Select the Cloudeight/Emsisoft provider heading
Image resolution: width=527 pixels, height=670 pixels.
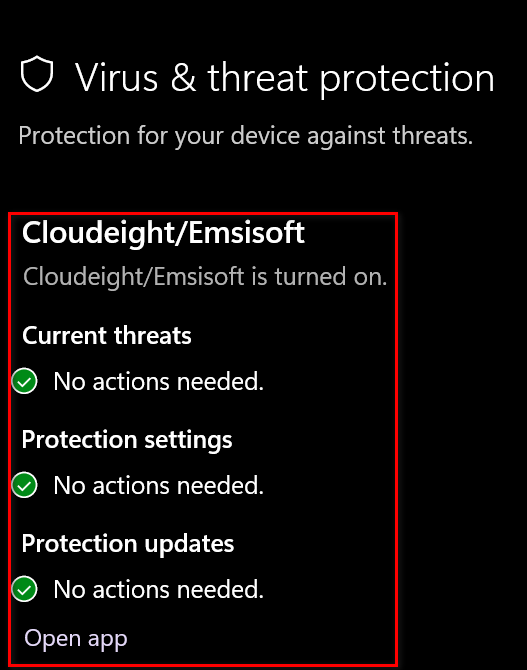pos(163,233)
